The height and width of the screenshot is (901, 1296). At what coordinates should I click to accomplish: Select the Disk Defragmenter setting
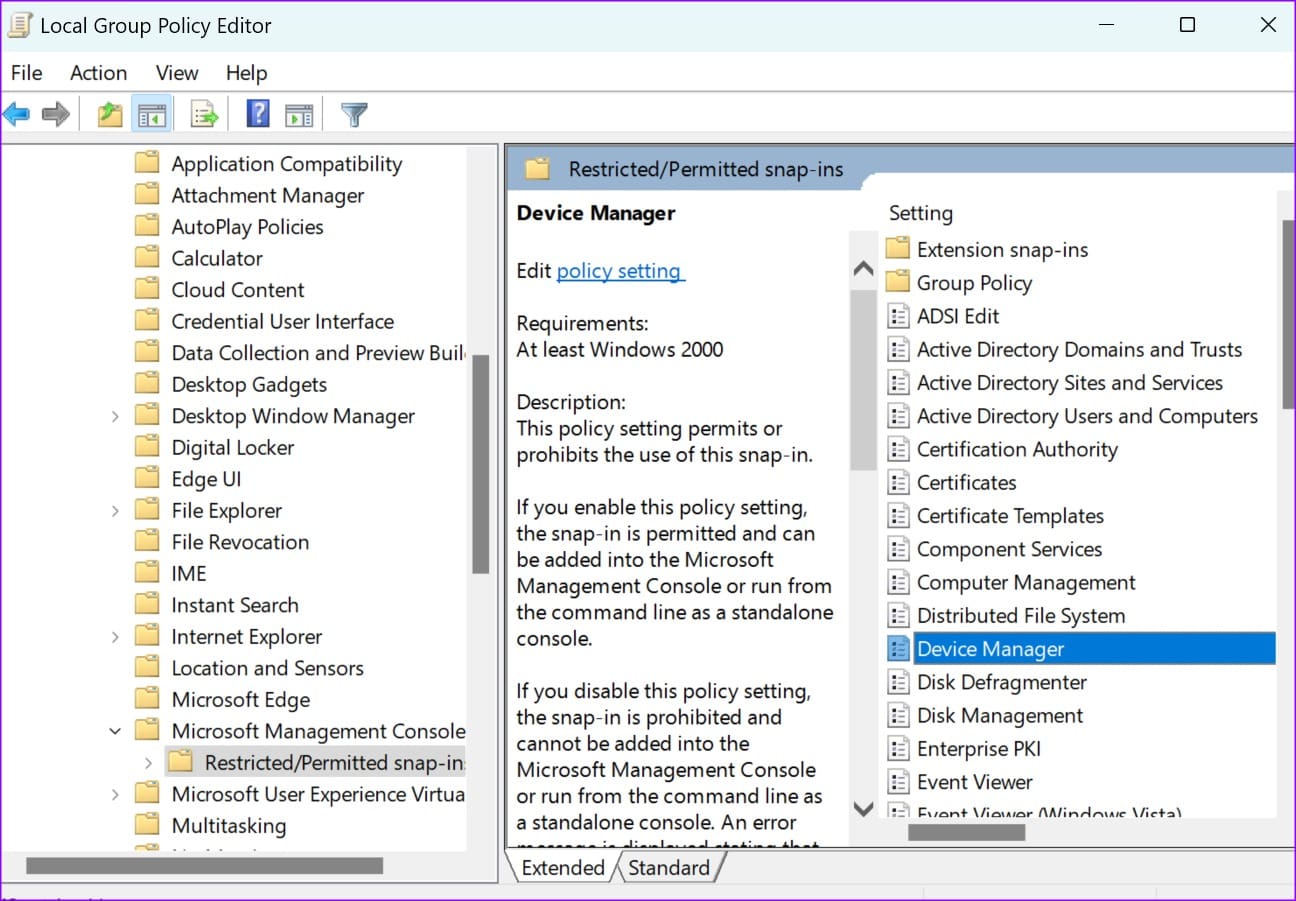point(1001,682)
